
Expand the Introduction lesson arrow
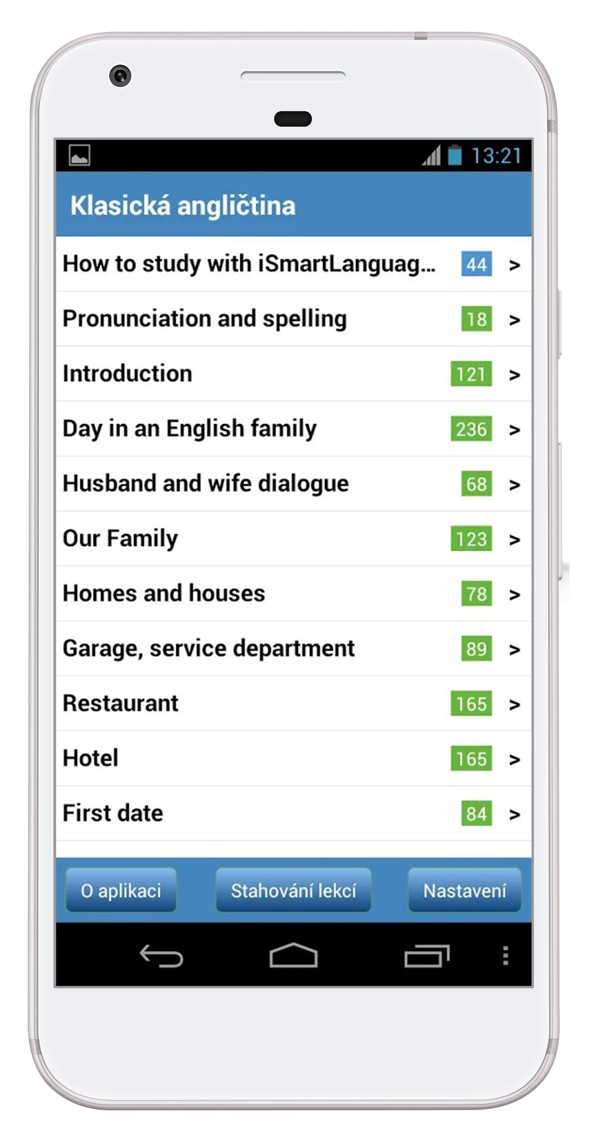pos(515,375)
